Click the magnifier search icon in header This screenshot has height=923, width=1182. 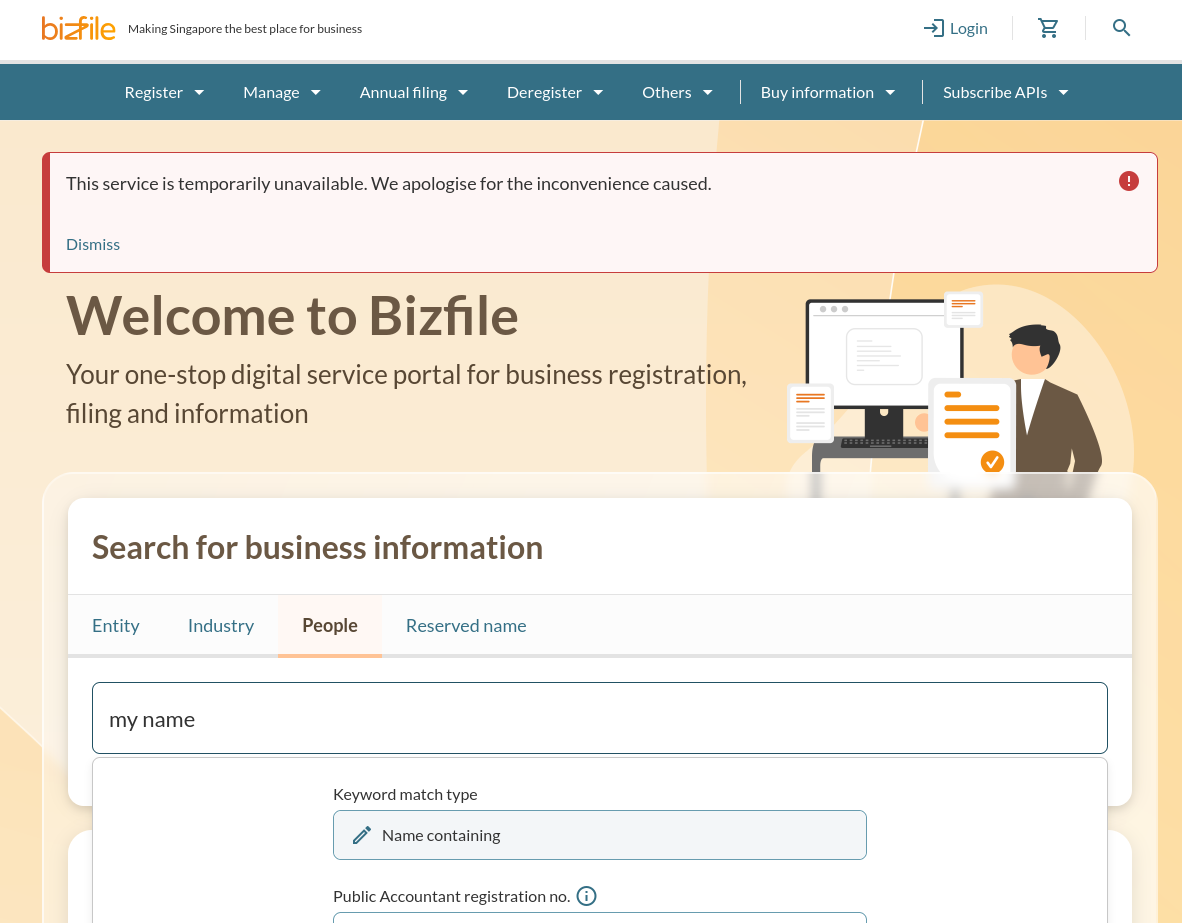click(x=1121, y=28)
